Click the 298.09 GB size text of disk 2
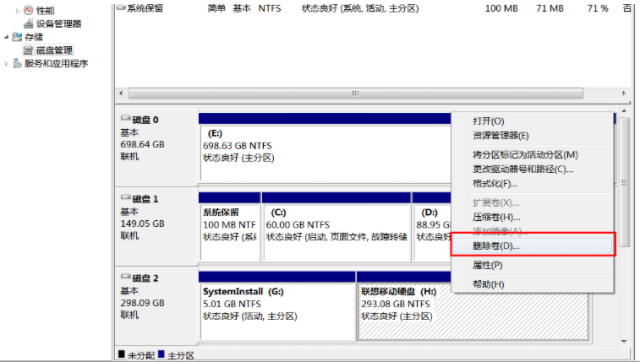The width and height of the screenshot is (641, 362). point(142,303)
